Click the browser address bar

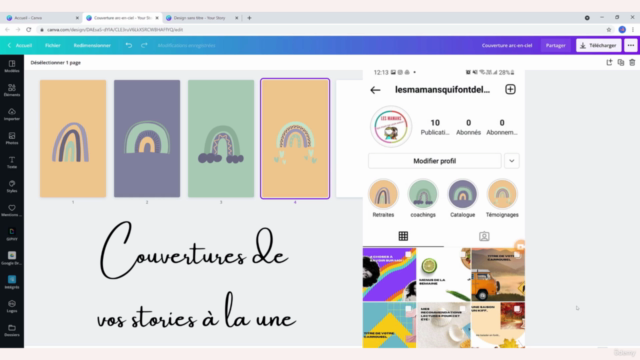tap(318, 29)
